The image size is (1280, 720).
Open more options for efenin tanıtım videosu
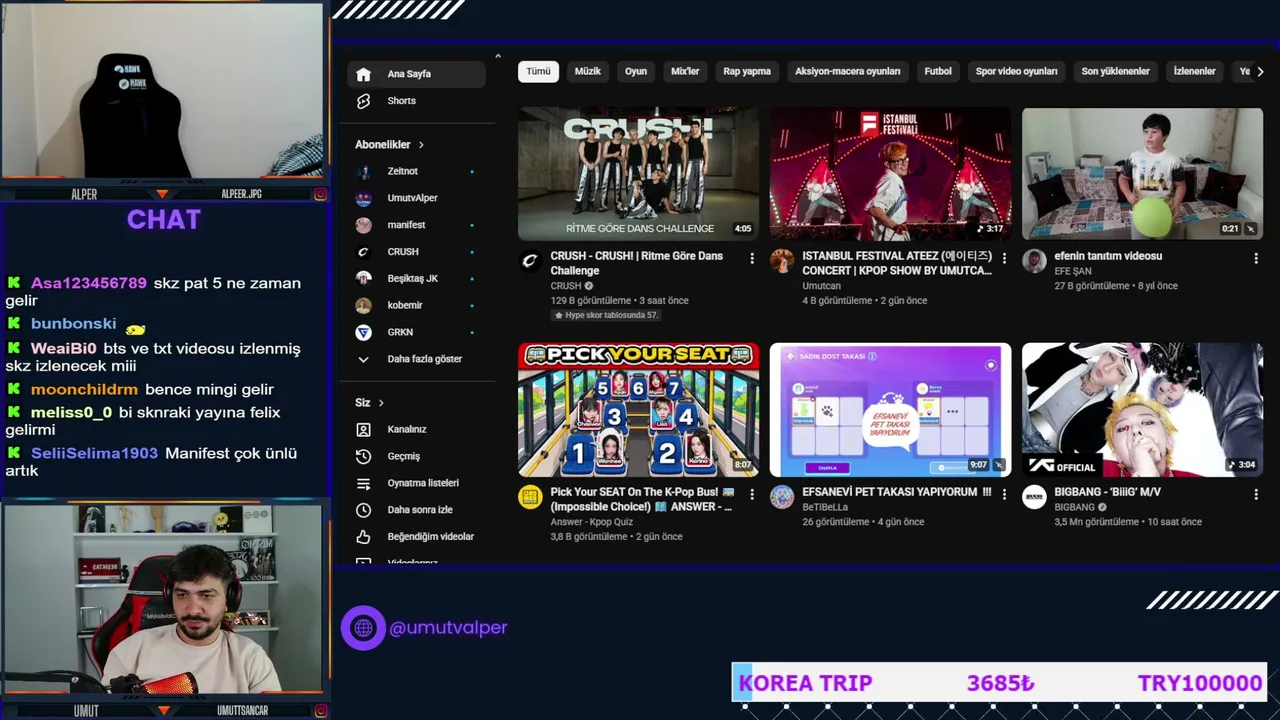tap(1256, 258)
